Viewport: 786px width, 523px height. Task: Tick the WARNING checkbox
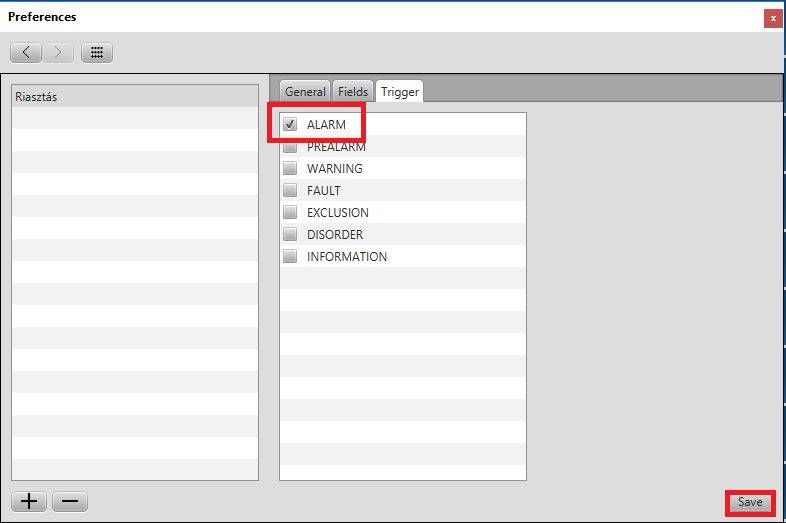coord(290,169)
